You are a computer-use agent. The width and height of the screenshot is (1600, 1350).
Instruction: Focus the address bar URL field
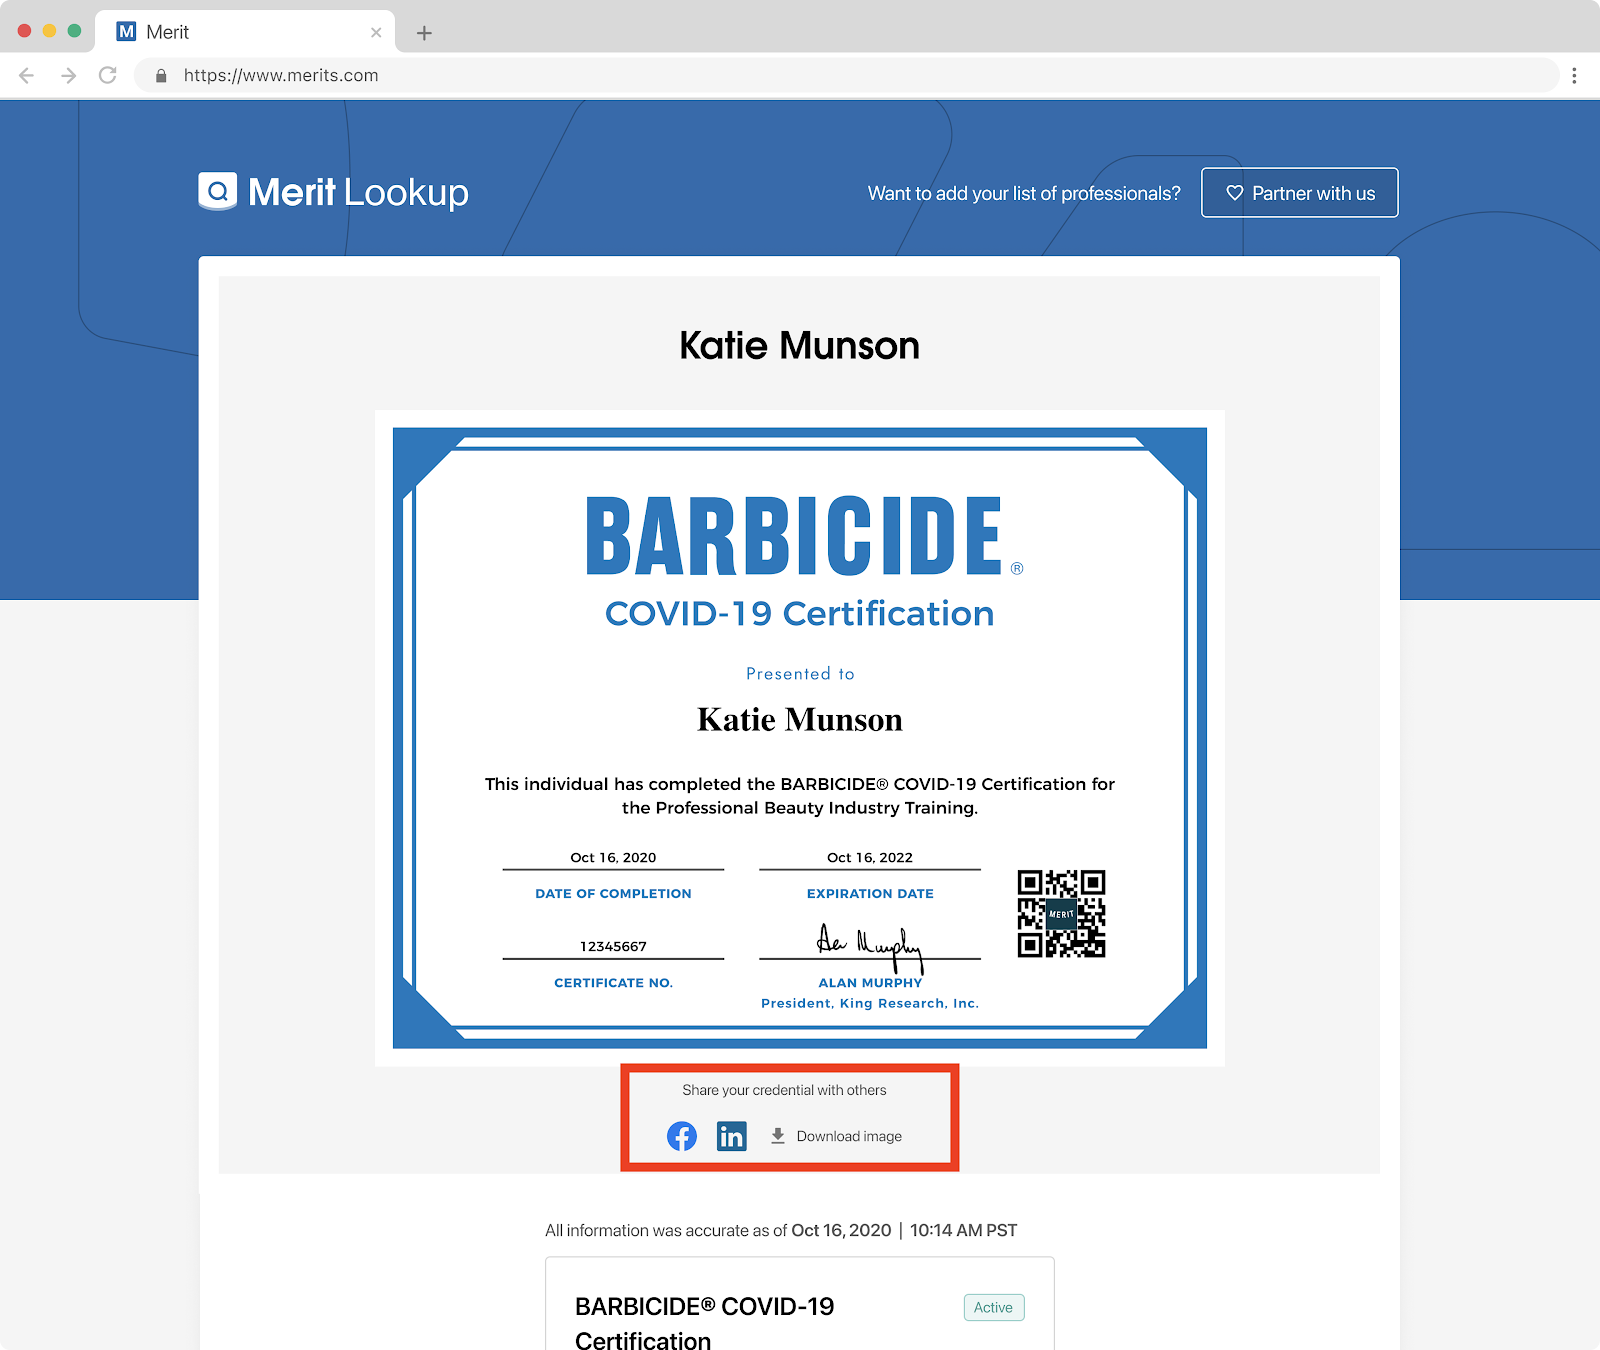847,75
